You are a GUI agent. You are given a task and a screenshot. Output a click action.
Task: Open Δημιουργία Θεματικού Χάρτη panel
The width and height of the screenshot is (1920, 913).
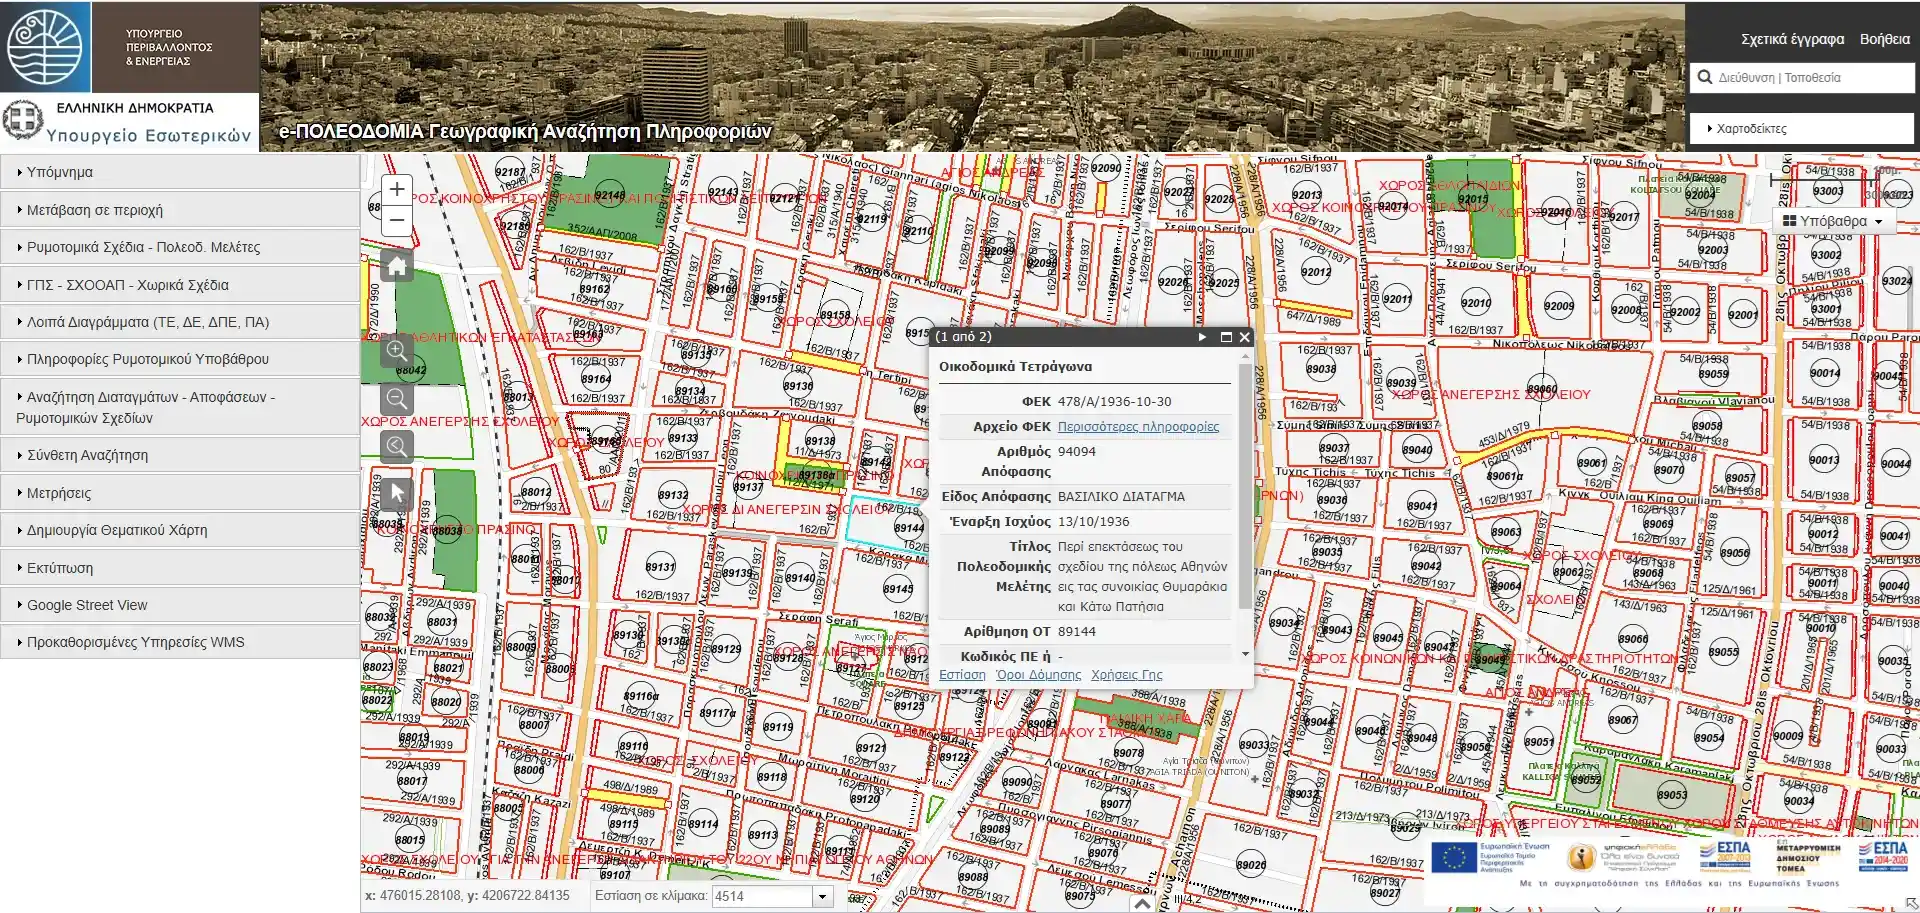click(180, 530)
